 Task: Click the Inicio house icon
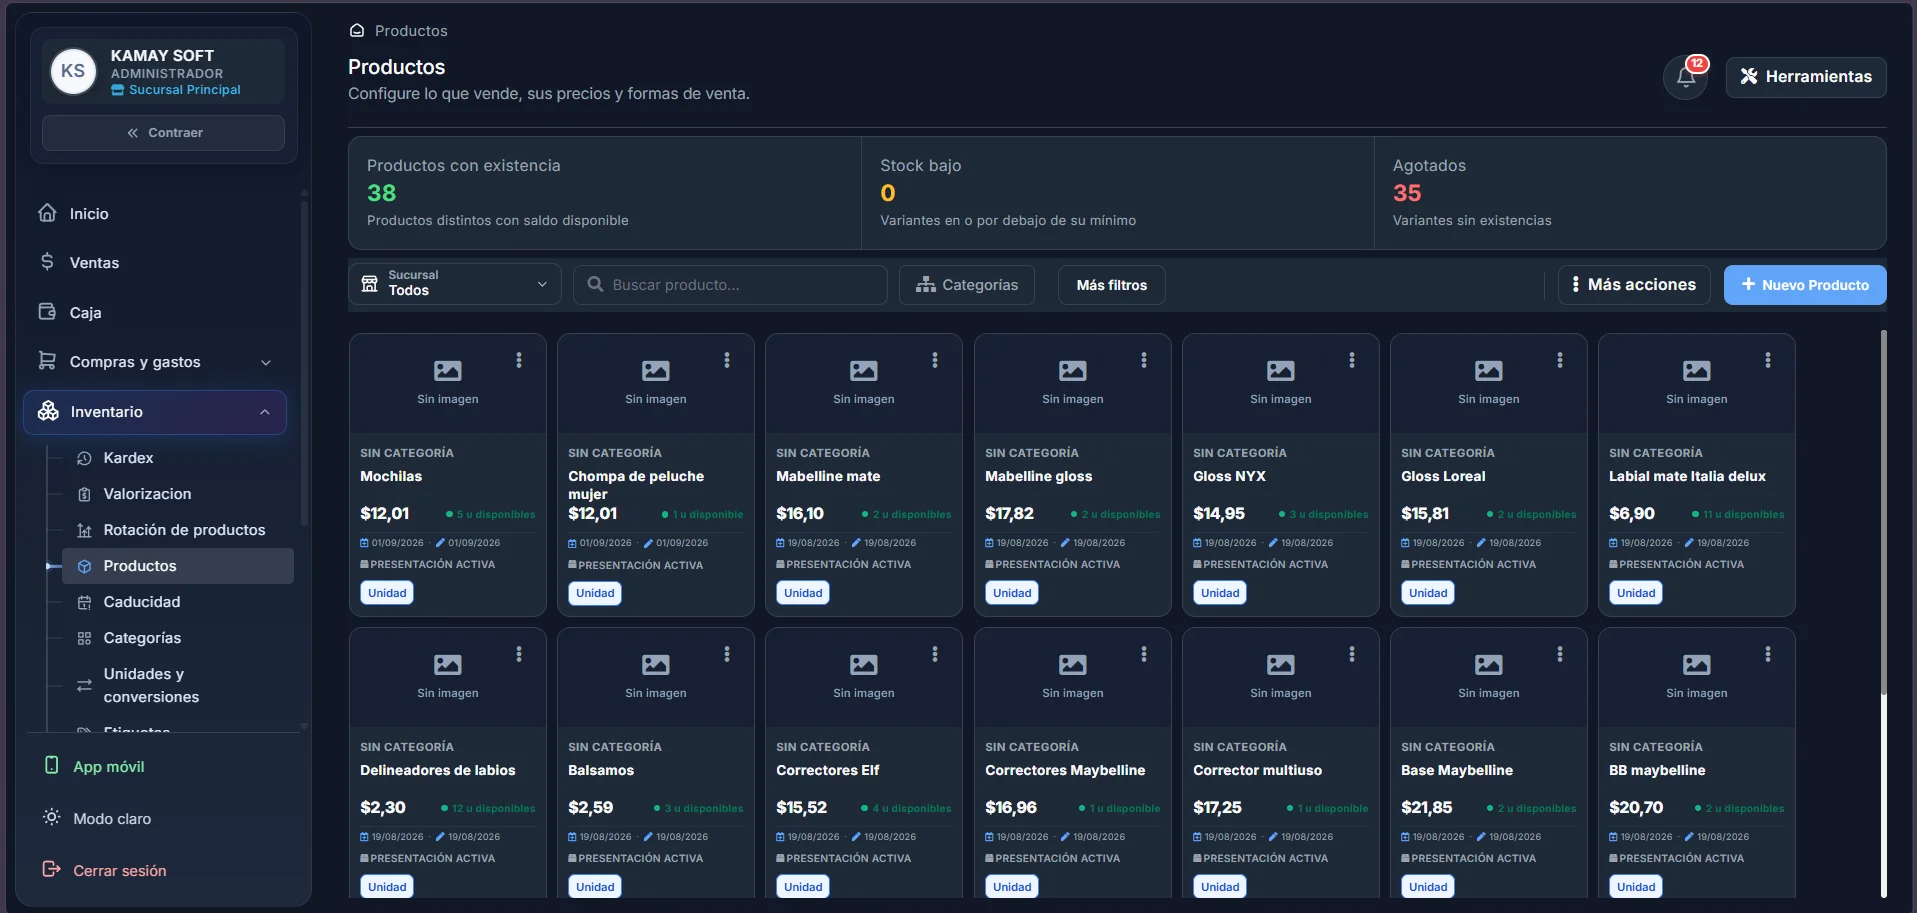pyautogui.click(x=47, y=213)
